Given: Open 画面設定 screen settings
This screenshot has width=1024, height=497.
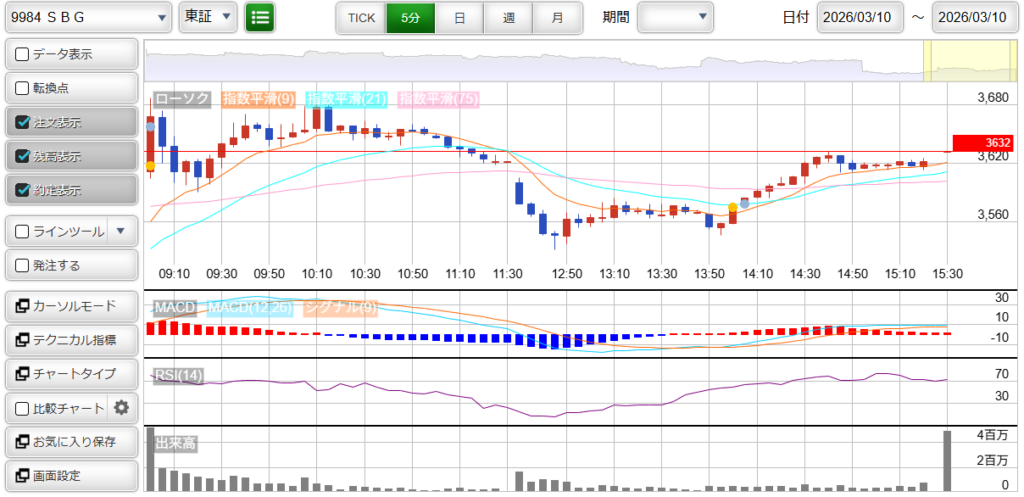Looking at the screenshot, I should point(71,475).
